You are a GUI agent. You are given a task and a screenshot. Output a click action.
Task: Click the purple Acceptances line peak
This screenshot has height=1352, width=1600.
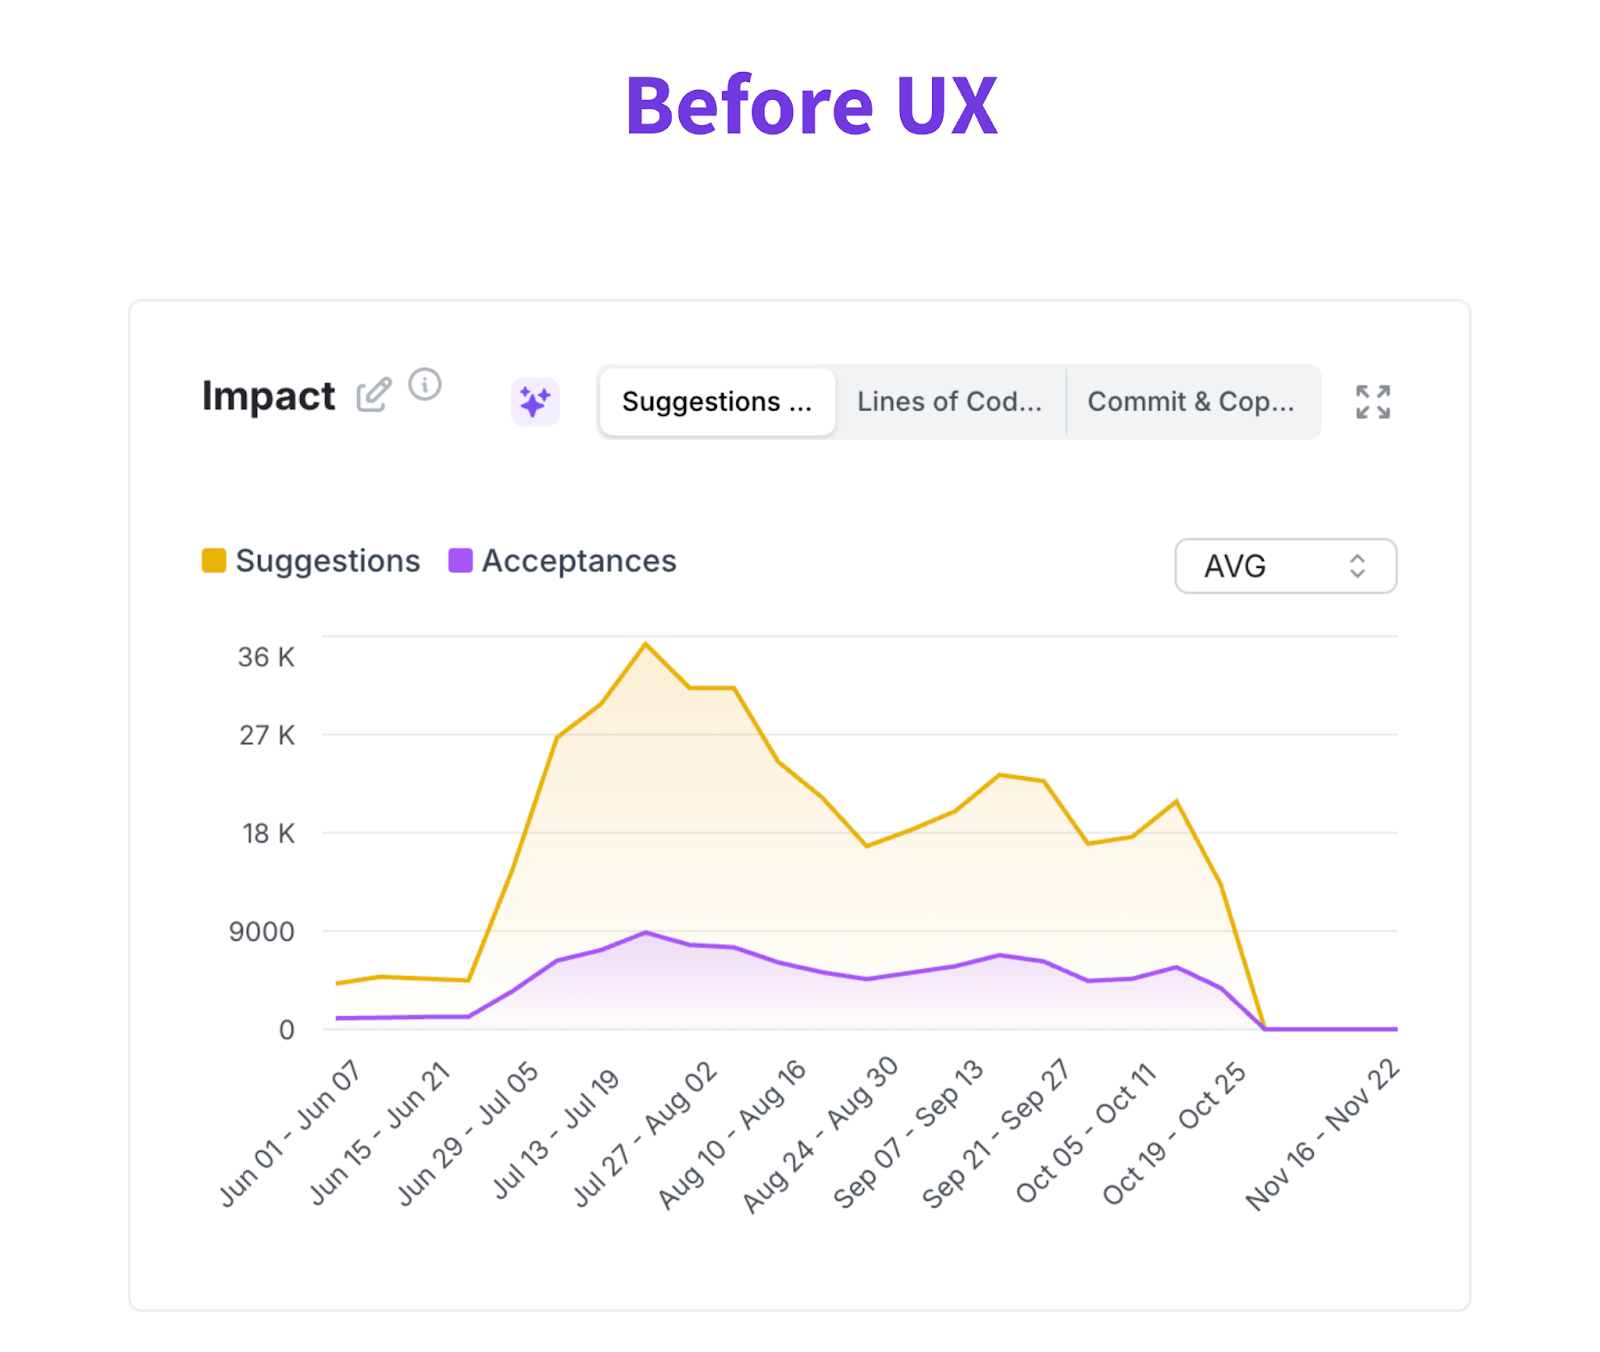[646, 932]
